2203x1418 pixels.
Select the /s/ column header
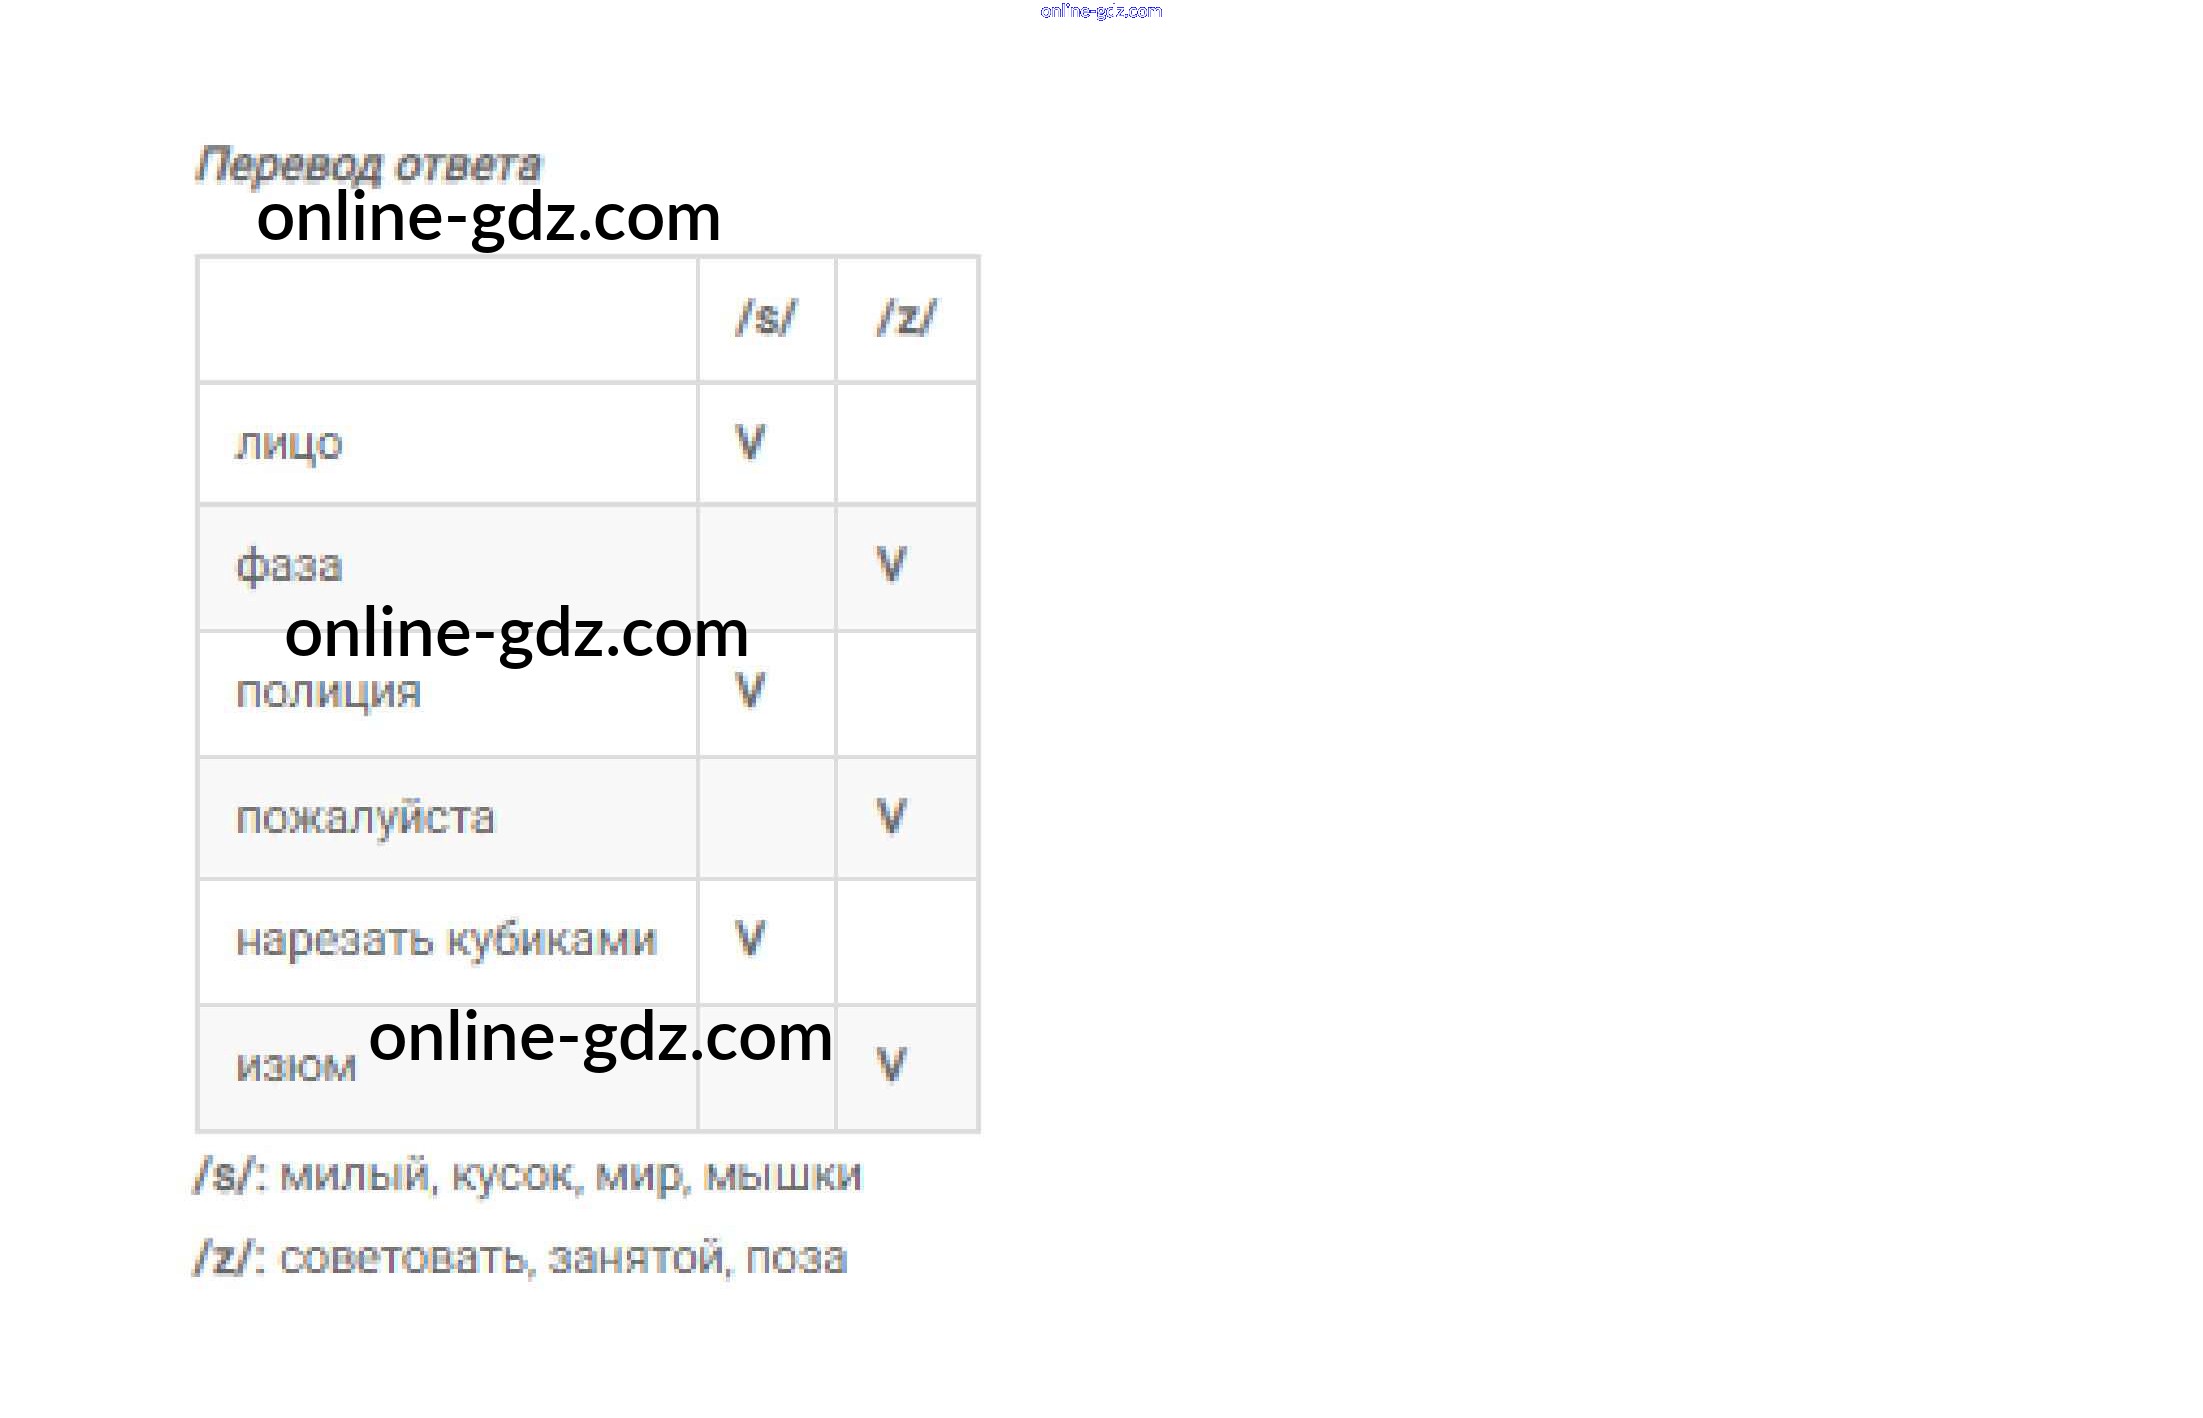tap(766, 318)
